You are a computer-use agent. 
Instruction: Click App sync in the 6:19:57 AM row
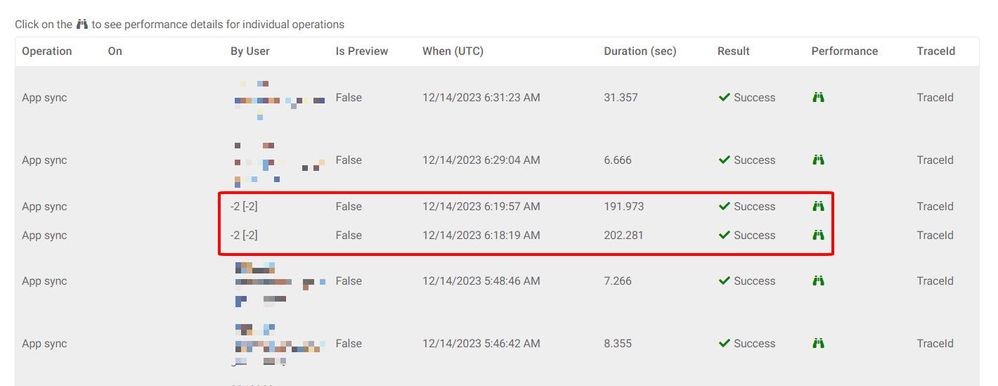coord(45,206)
